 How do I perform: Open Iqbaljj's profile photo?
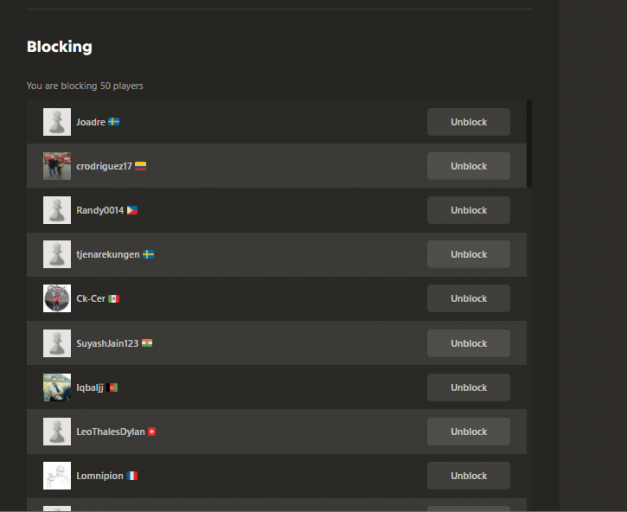click(57, 387)
